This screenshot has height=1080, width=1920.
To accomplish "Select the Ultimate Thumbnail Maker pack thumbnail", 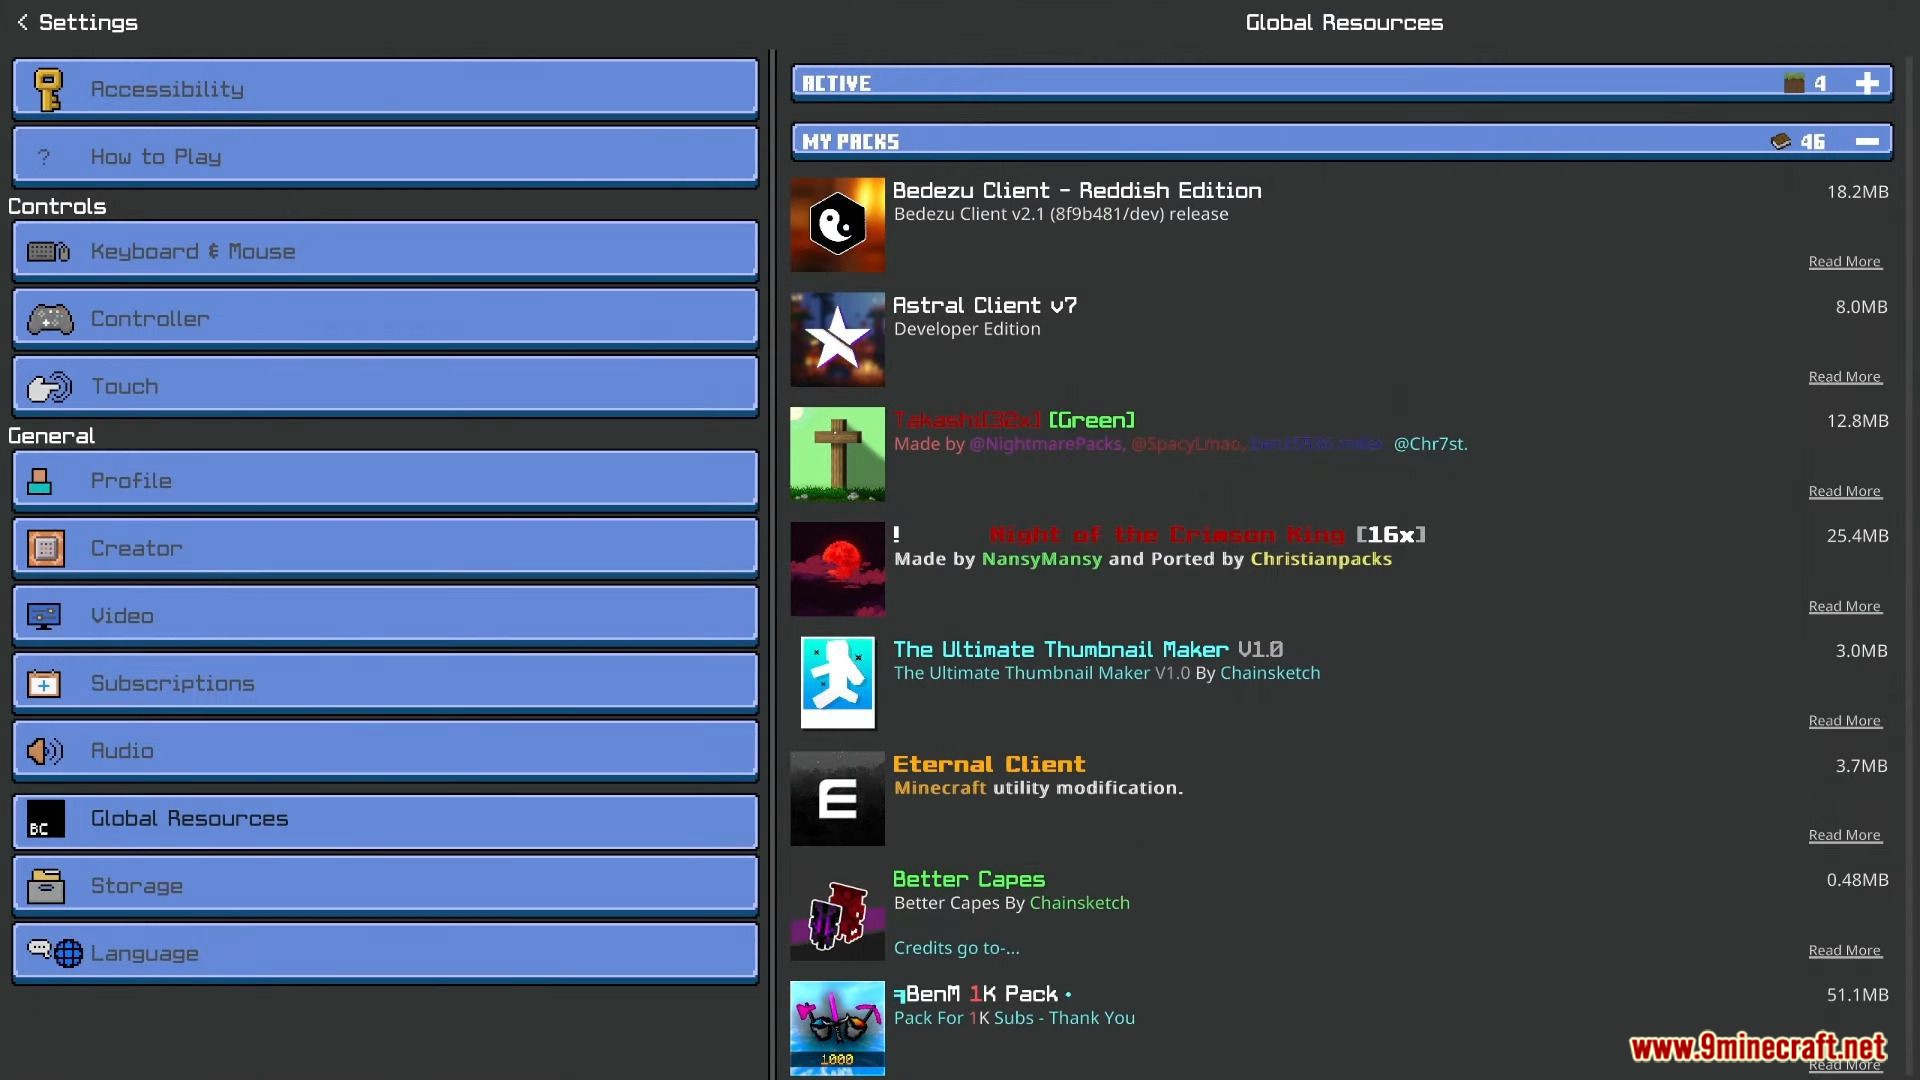I will point(837,683).
